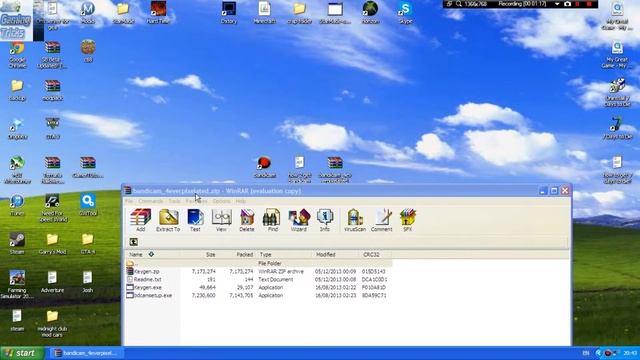Image resolution: width=640 pixels, height=360 pixels.
Task: Click the Add toolbar icon in WinRAR
Action: (140, 220)
